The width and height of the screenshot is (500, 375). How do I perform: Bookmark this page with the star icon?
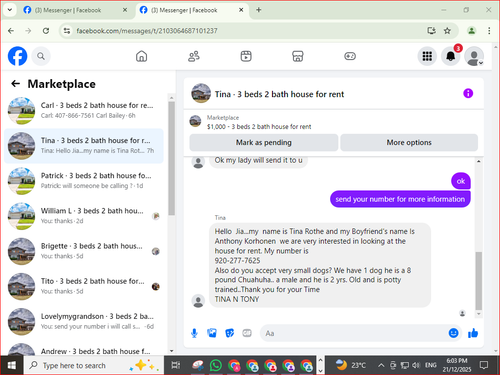click(447, 31)
